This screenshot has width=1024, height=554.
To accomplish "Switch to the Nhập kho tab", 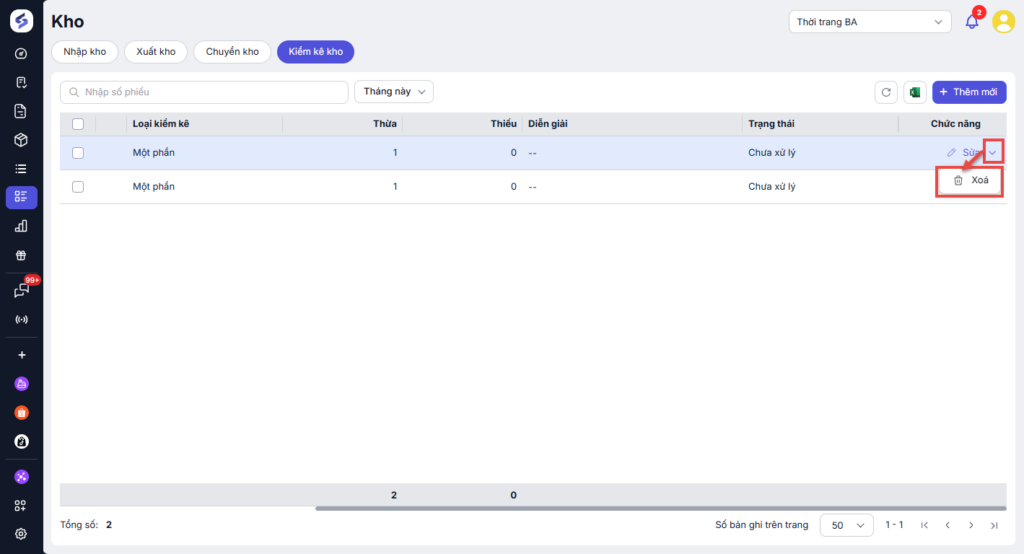I will [85, 52].
